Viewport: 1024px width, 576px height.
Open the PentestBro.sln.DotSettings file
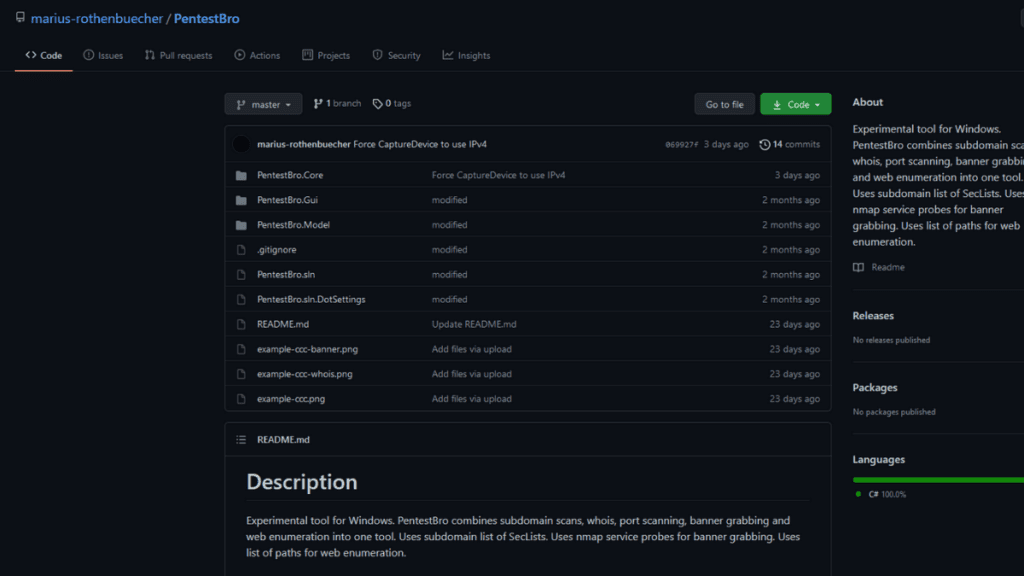(x=311, y=299)
